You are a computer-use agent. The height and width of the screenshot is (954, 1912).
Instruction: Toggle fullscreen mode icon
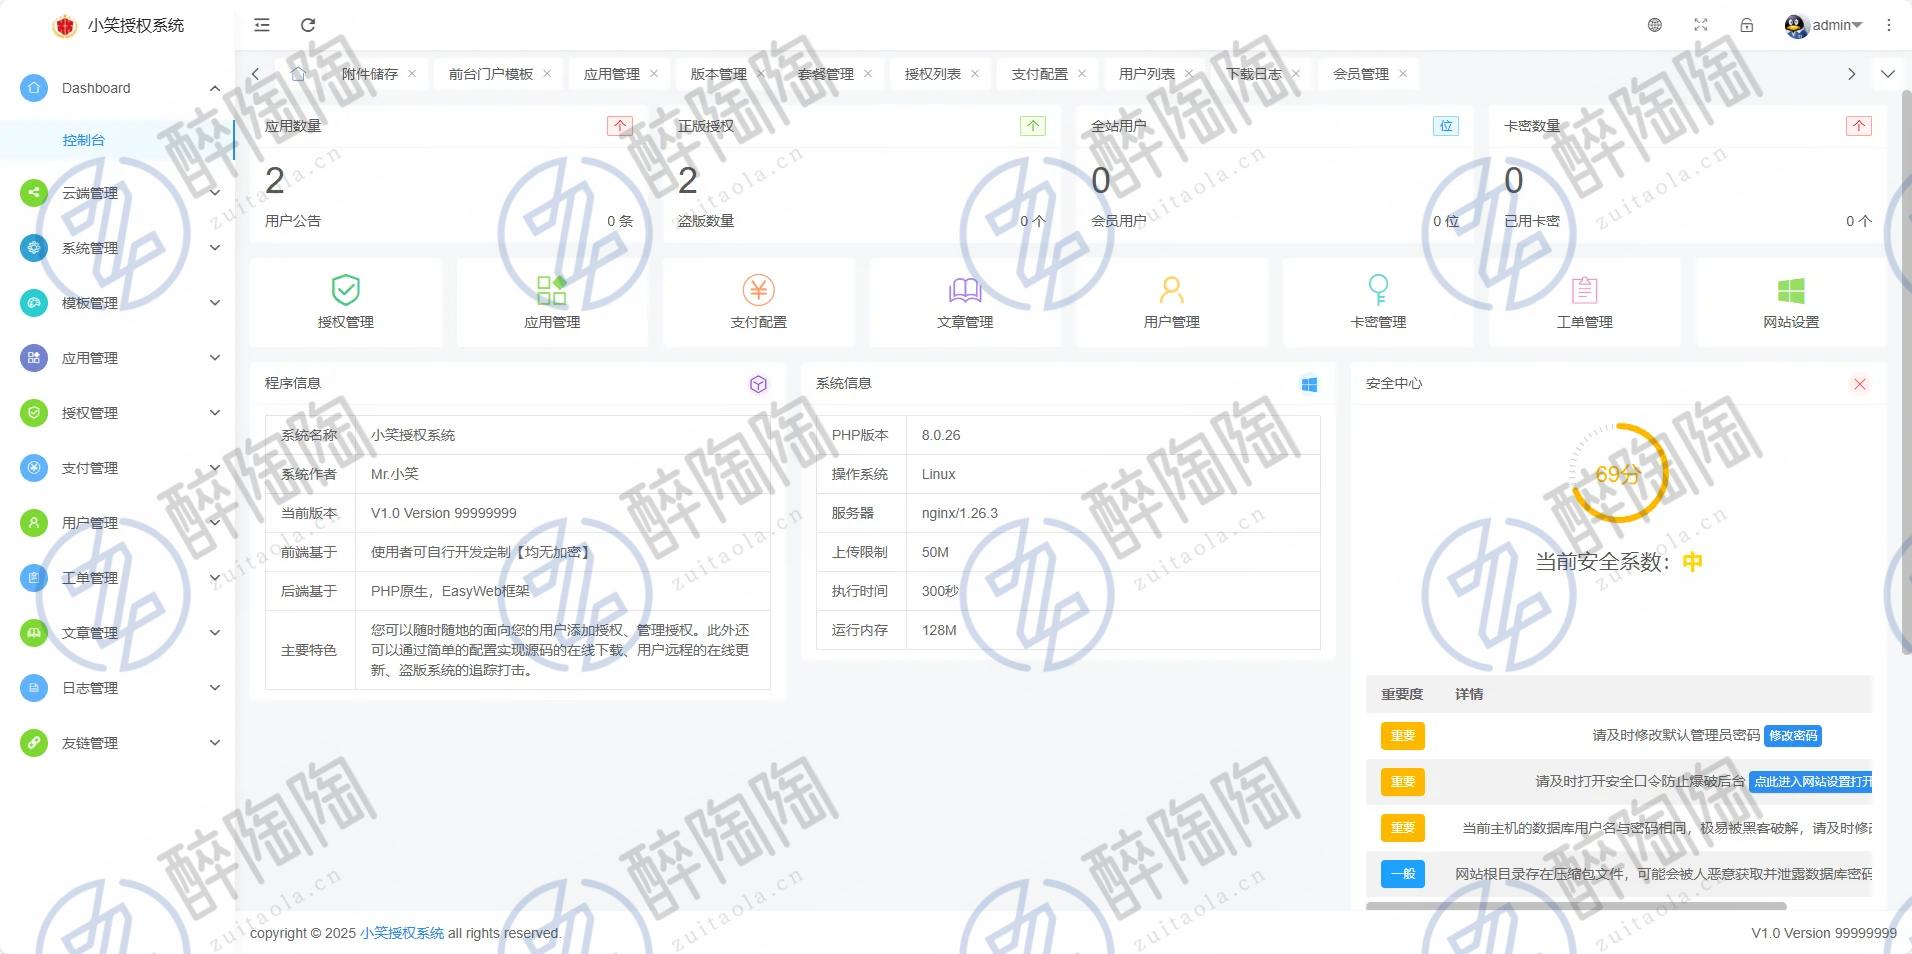click(x=1701, y=25)
